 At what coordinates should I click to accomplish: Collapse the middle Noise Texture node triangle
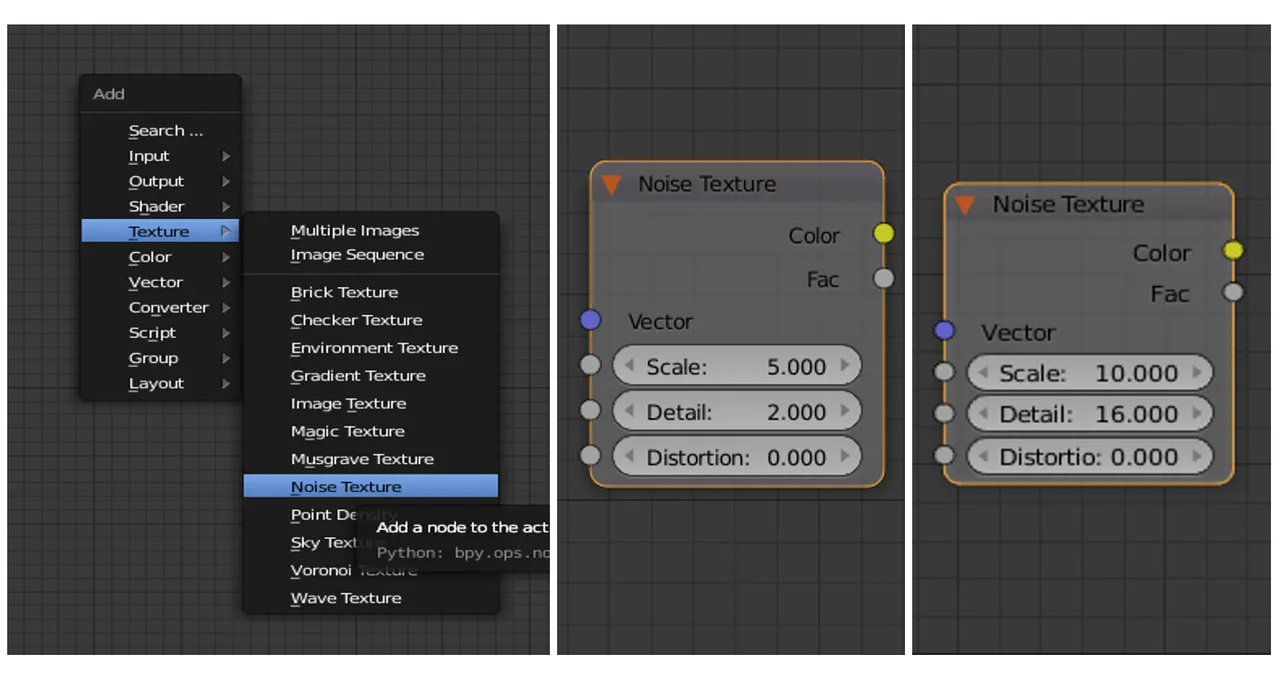(611, 184)
